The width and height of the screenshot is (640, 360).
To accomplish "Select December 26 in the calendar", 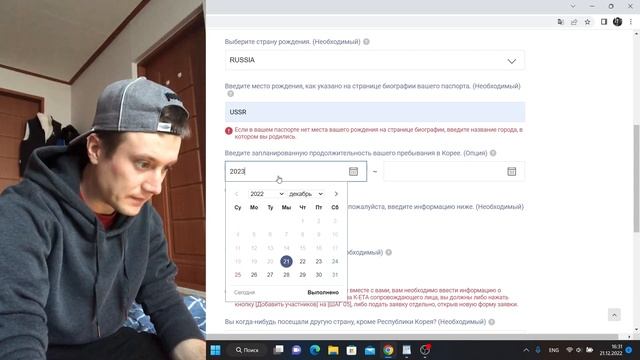I will coord(254,275).
